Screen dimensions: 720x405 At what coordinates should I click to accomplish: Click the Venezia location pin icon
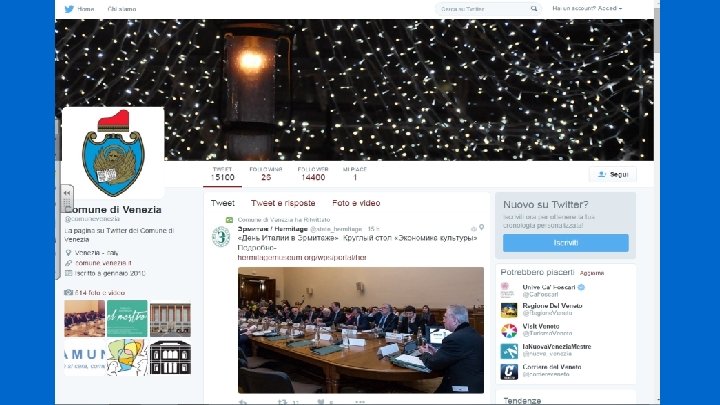tap(68, 253)
